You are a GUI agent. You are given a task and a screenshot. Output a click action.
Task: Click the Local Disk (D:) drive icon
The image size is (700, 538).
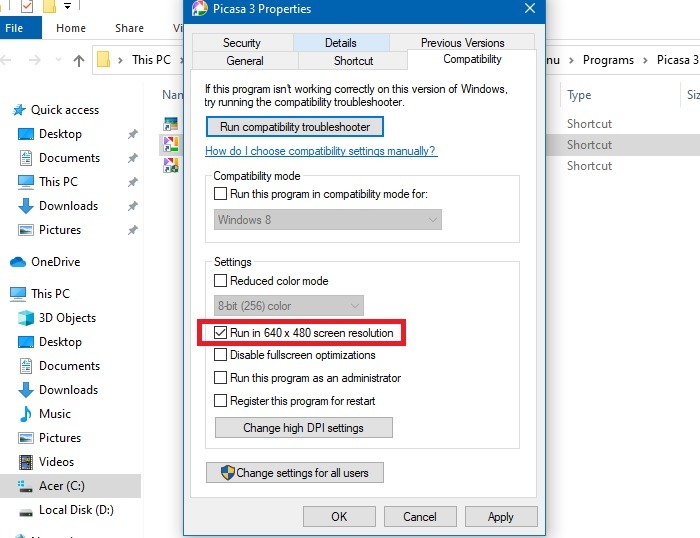(x=25, y=513)
